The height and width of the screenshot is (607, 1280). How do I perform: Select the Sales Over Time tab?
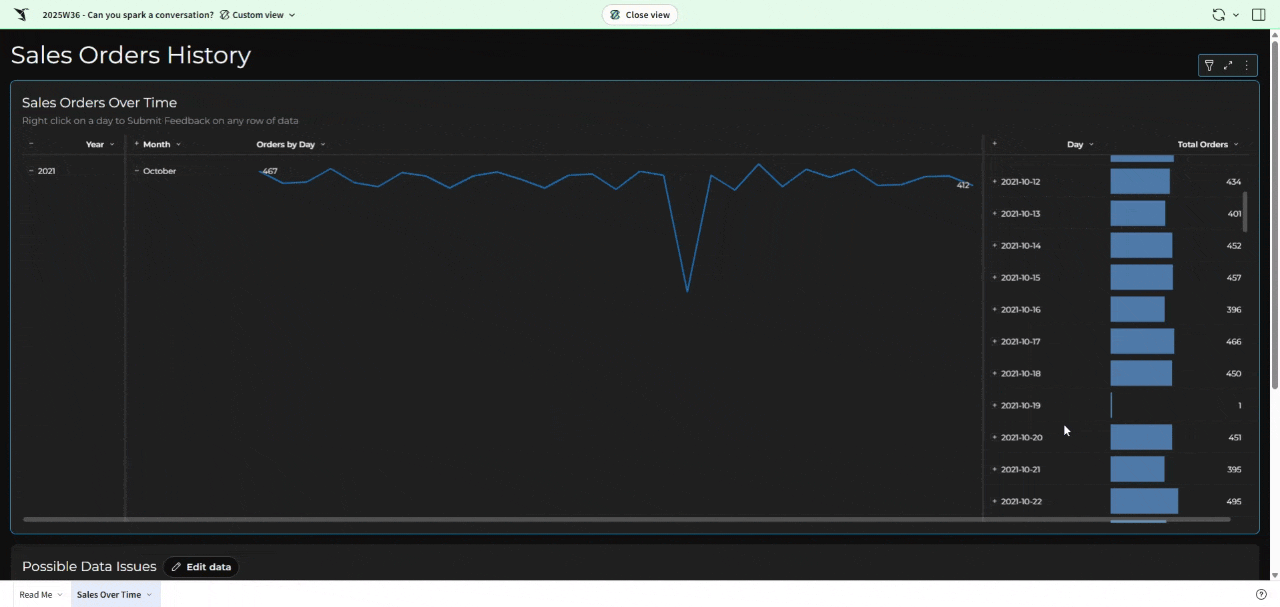point(109,595)
